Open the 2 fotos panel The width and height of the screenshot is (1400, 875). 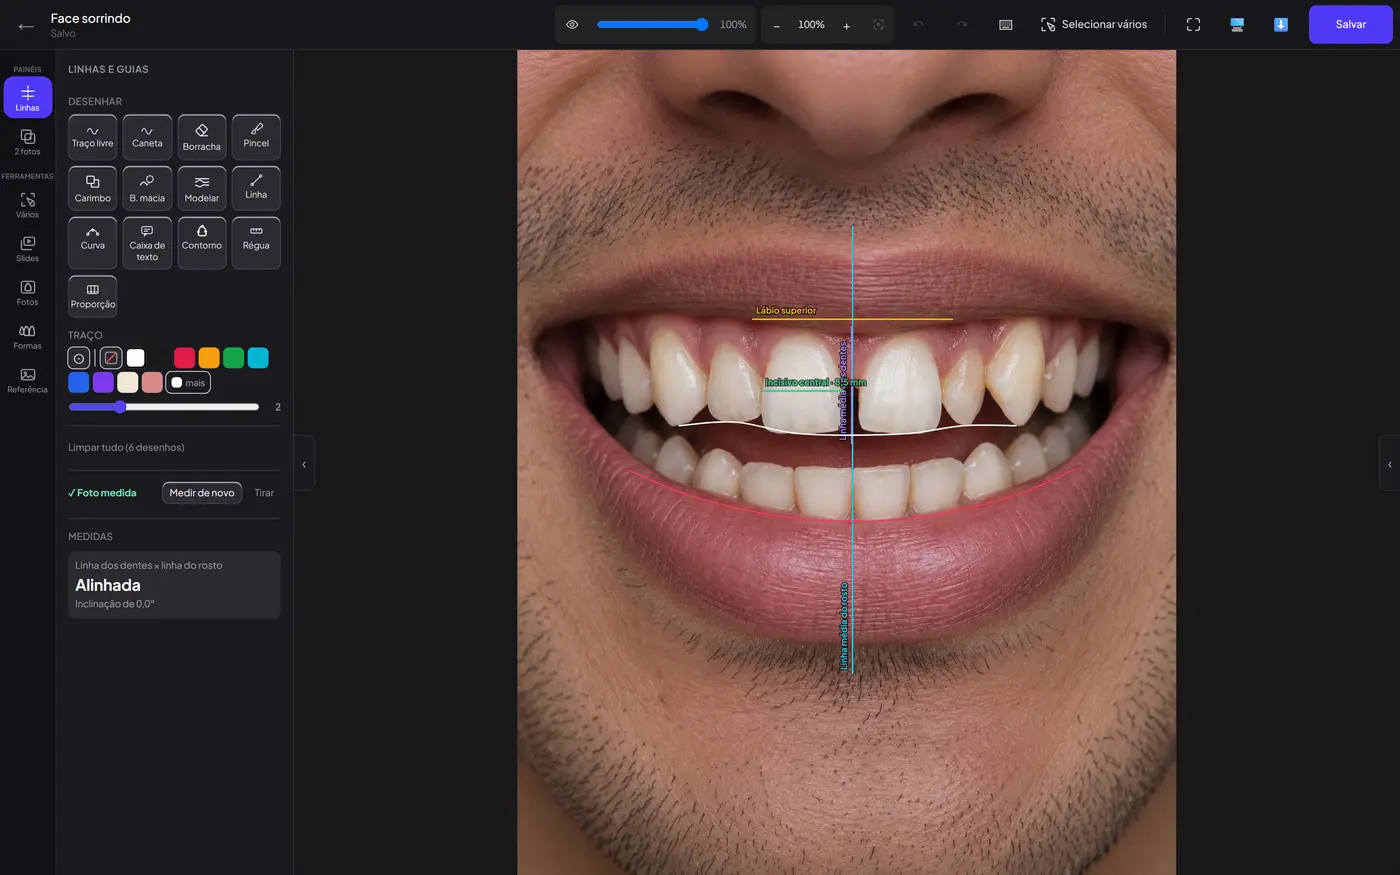28,141
